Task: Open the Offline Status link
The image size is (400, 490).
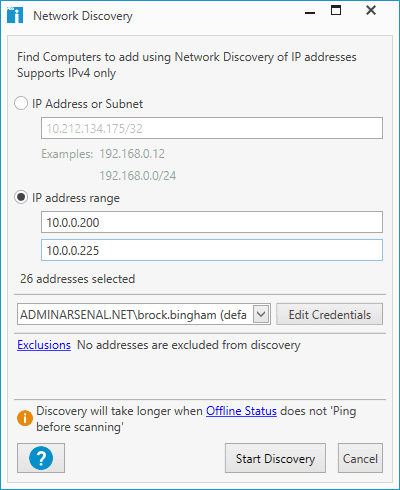Action: (x=241, y=411)
